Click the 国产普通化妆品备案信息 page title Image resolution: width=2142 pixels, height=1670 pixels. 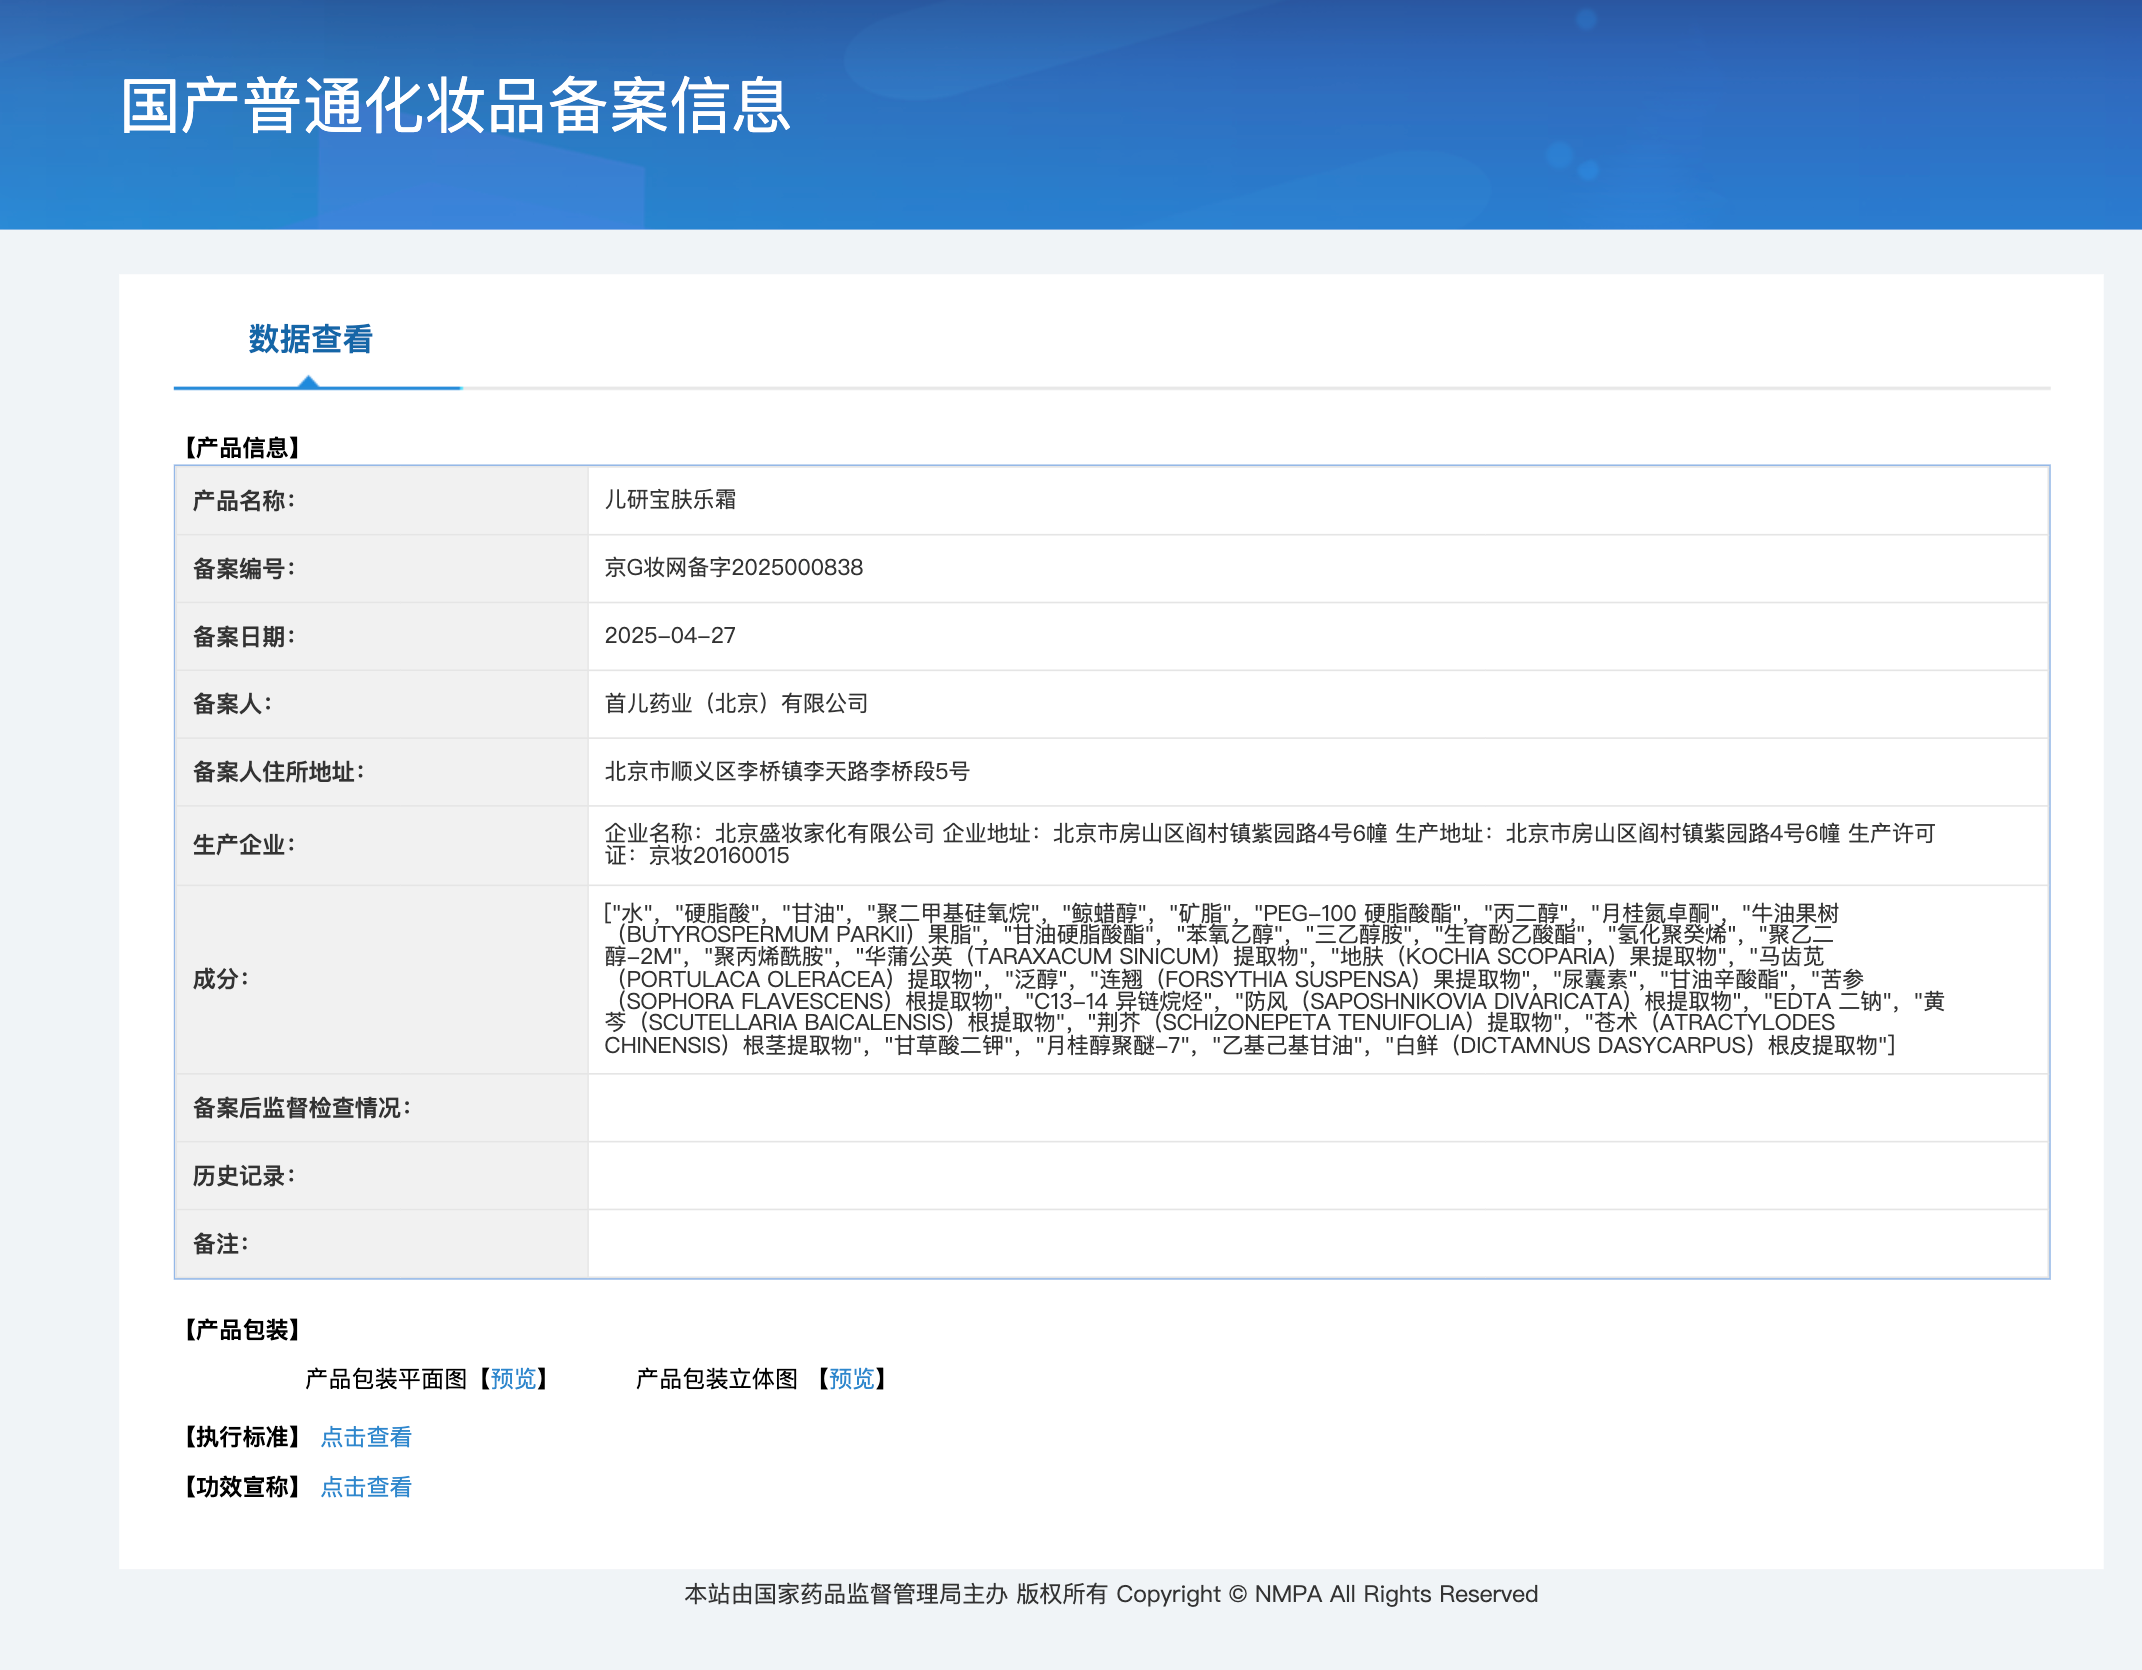click(456, 106)
